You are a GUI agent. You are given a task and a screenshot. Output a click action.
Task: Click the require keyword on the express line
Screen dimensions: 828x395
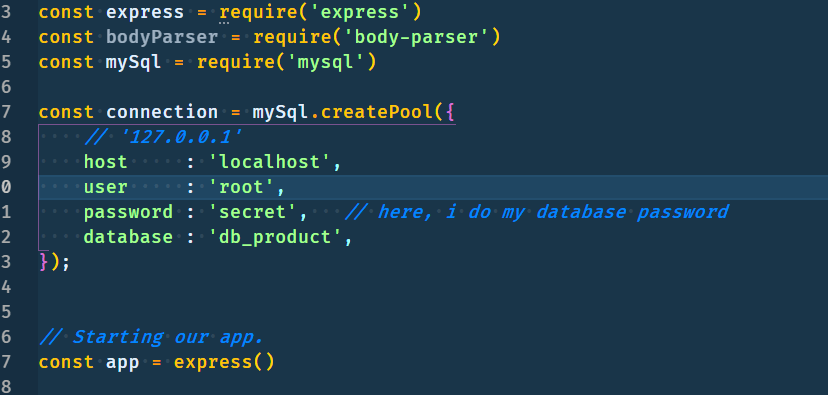pyautogui.click(x=259, y=12)
